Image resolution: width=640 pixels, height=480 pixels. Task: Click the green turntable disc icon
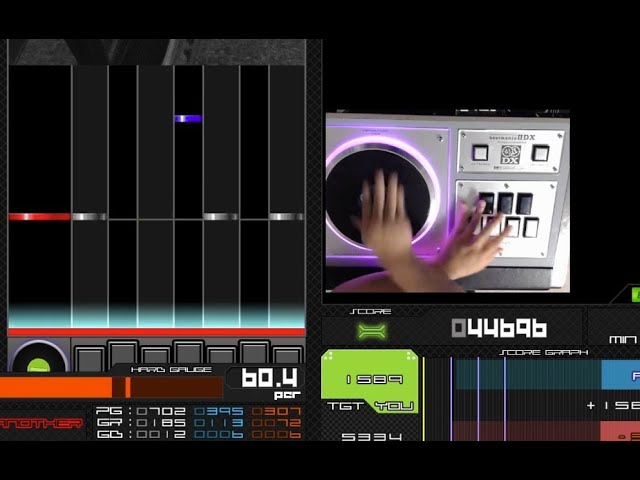click(38, 366)
